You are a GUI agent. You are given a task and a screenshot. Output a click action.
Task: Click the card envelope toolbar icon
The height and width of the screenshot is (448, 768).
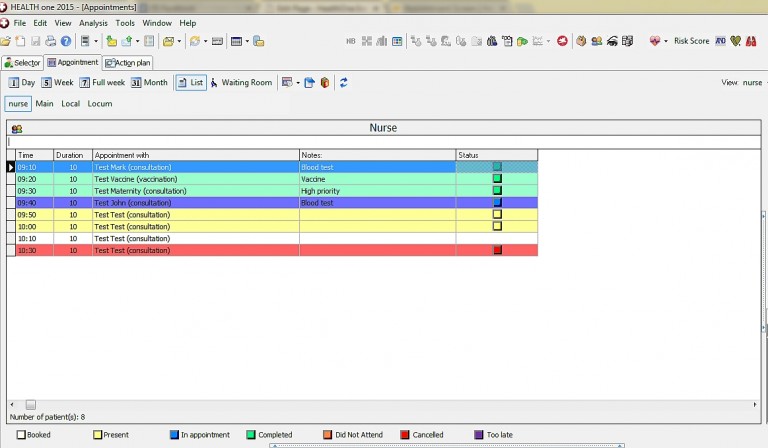(217, 42)
